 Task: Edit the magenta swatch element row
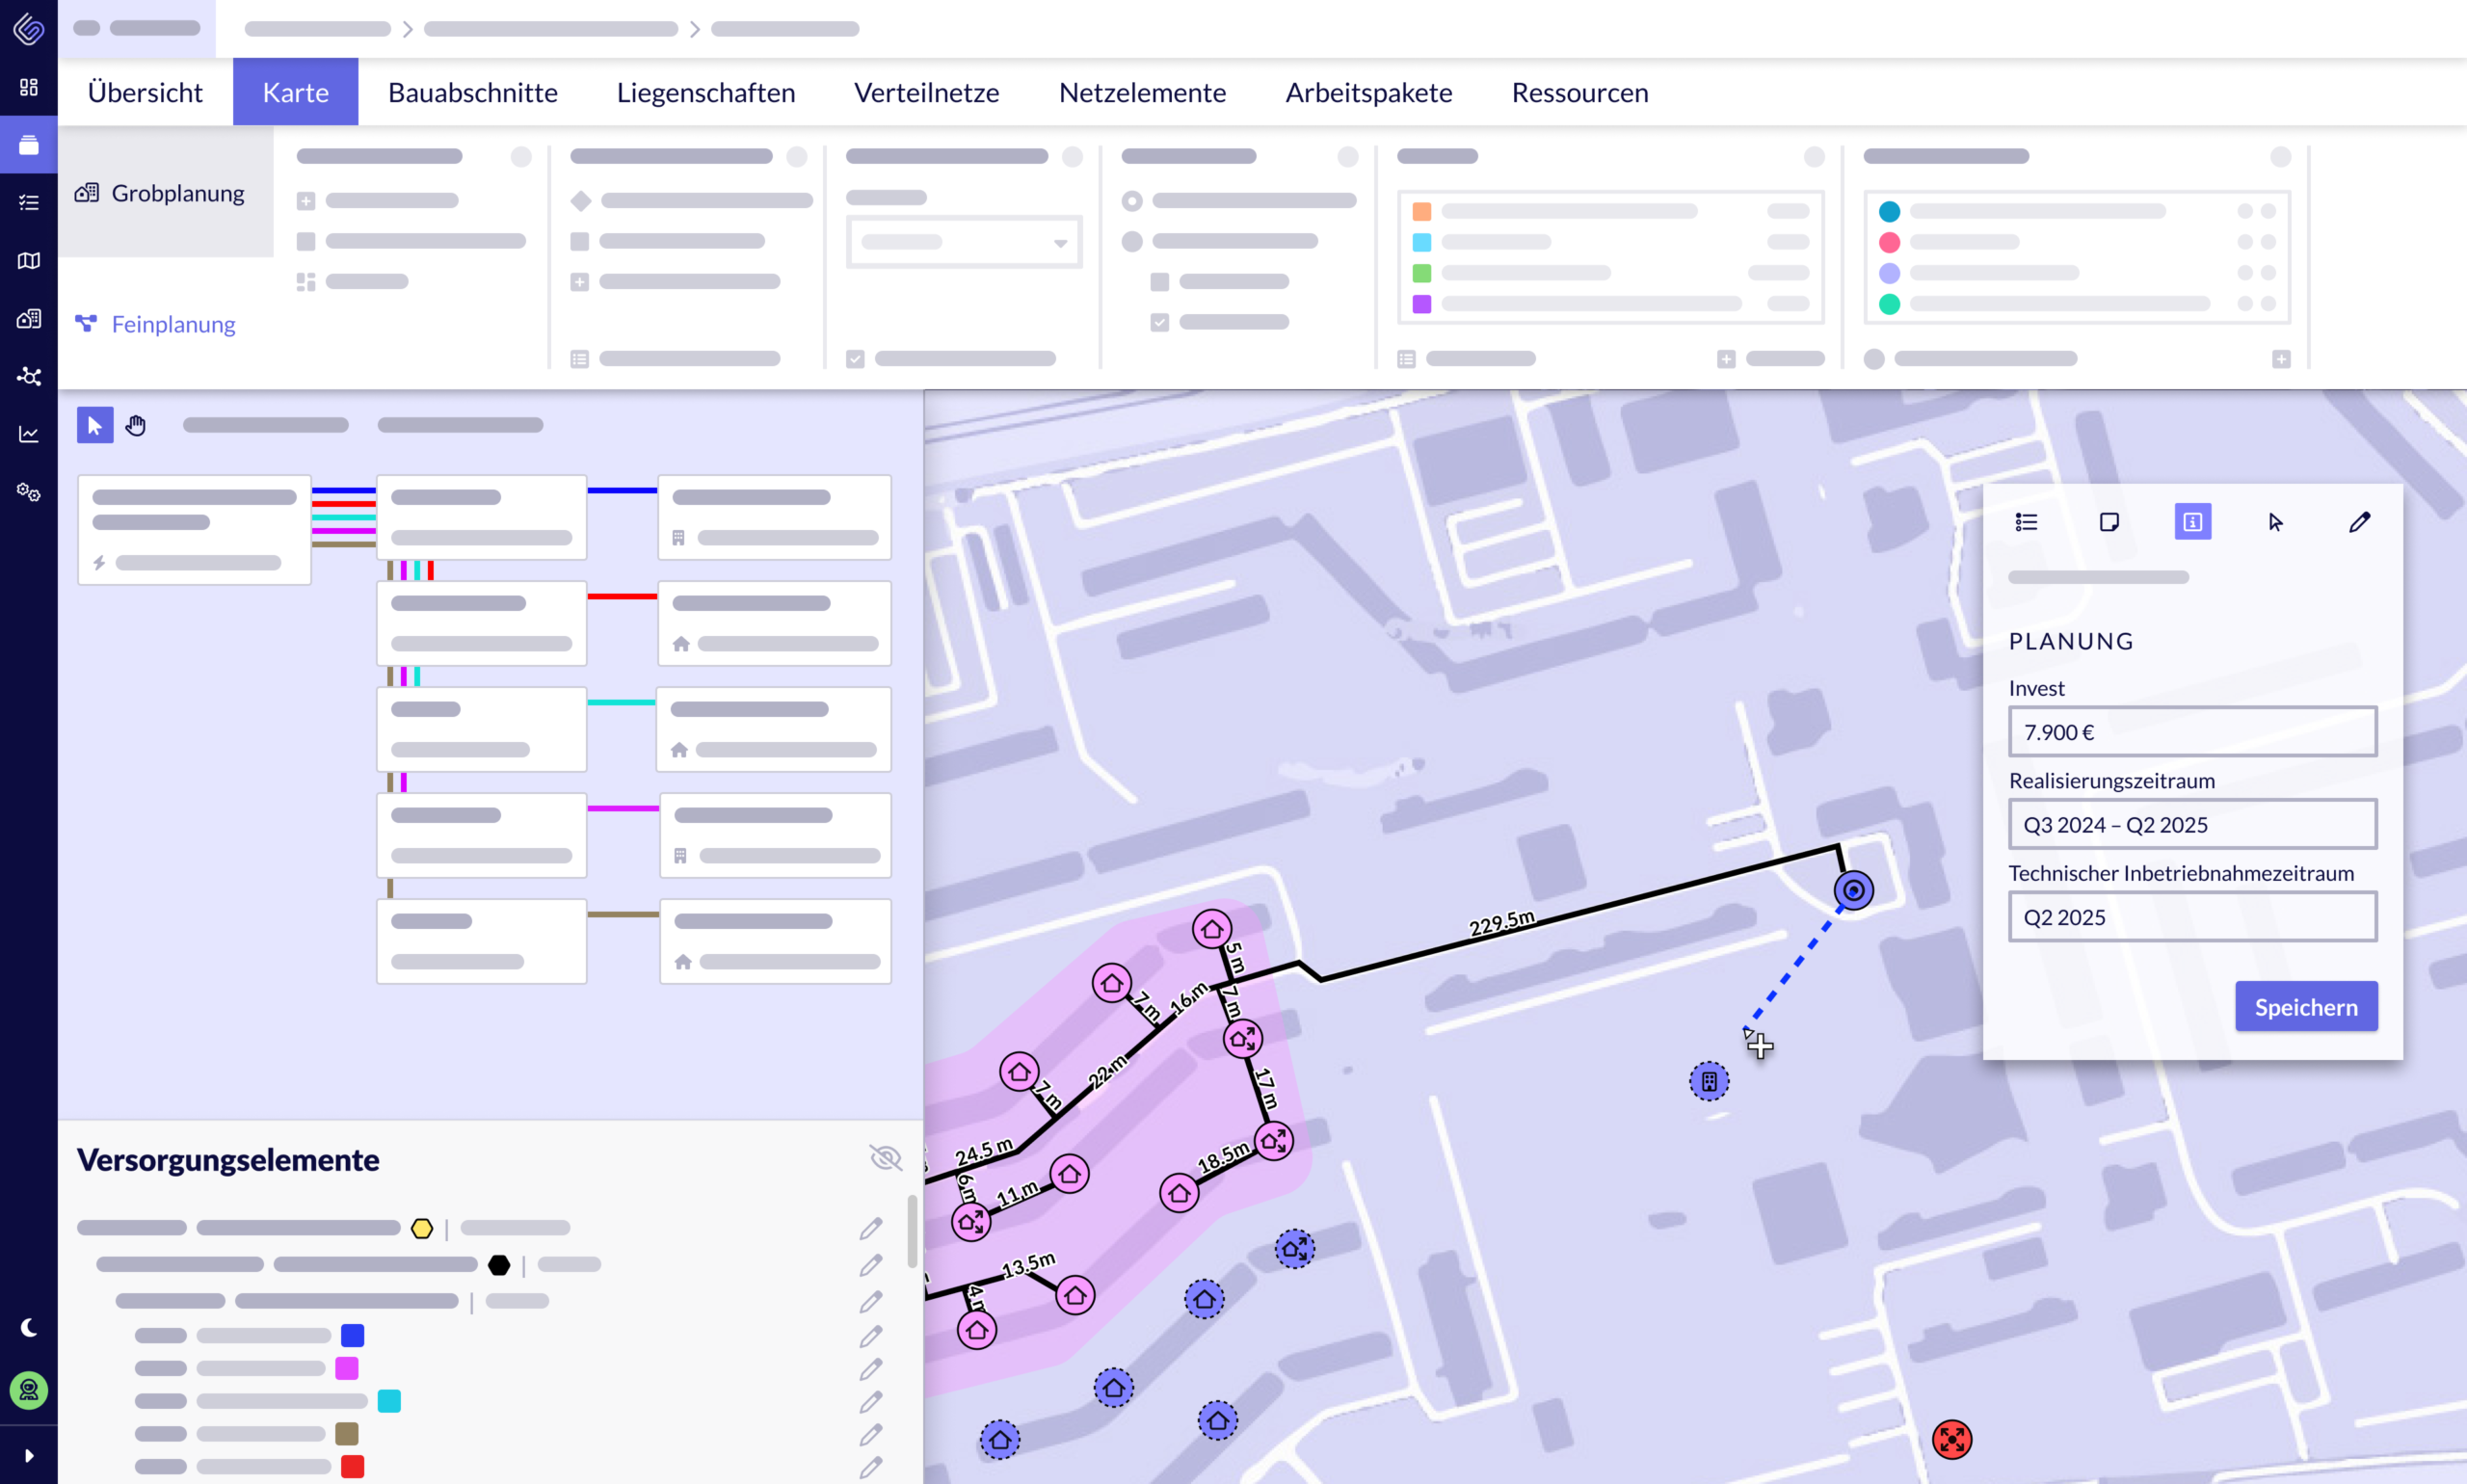[x=871, y=1368]
